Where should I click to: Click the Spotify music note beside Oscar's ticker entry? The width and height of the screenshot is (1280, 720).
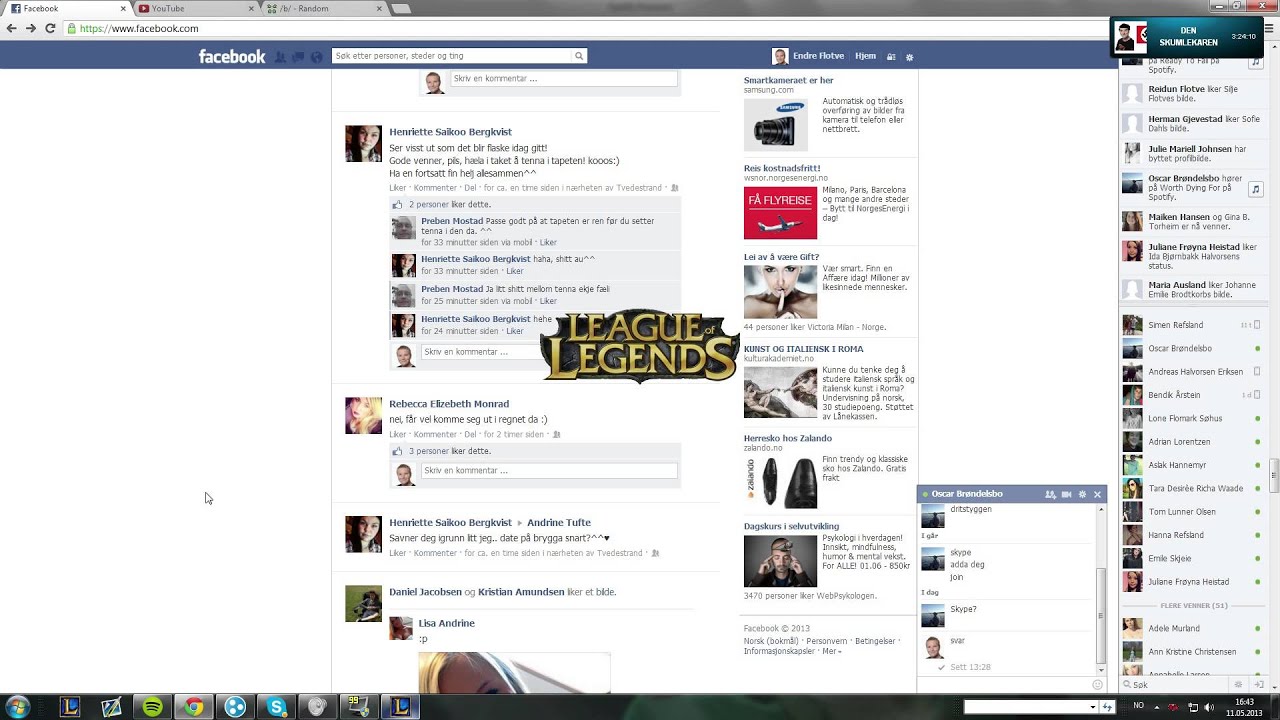(1256, 188)
